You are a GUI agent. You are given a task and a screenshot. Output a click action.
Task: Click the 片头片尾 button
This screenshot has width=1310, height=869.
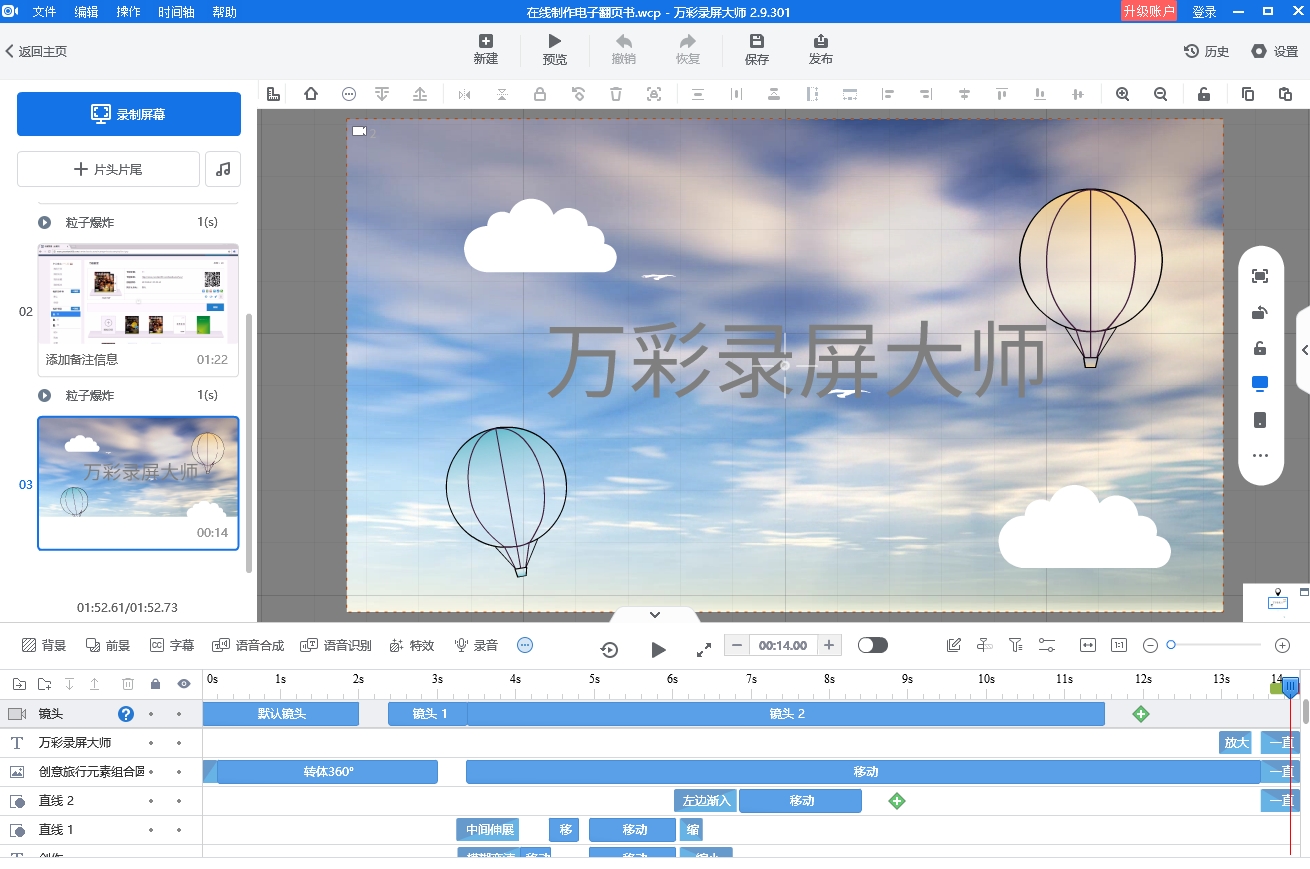pos(108,169)
